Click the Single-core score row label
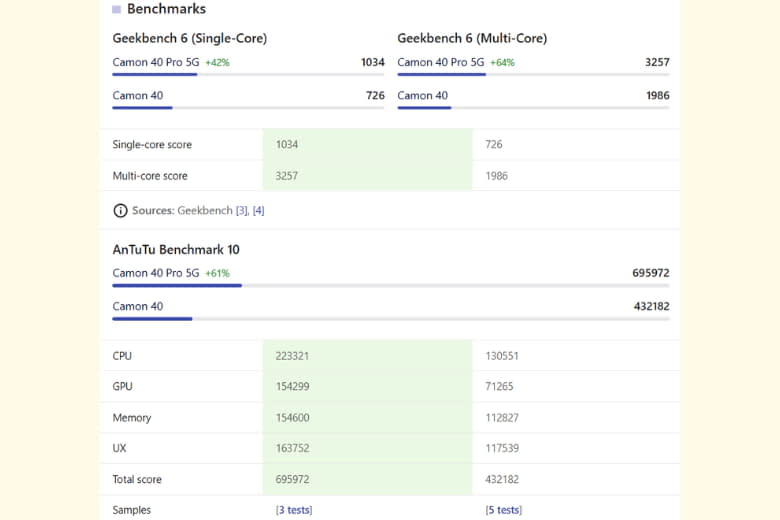780x520 pixels. [152, 145]
